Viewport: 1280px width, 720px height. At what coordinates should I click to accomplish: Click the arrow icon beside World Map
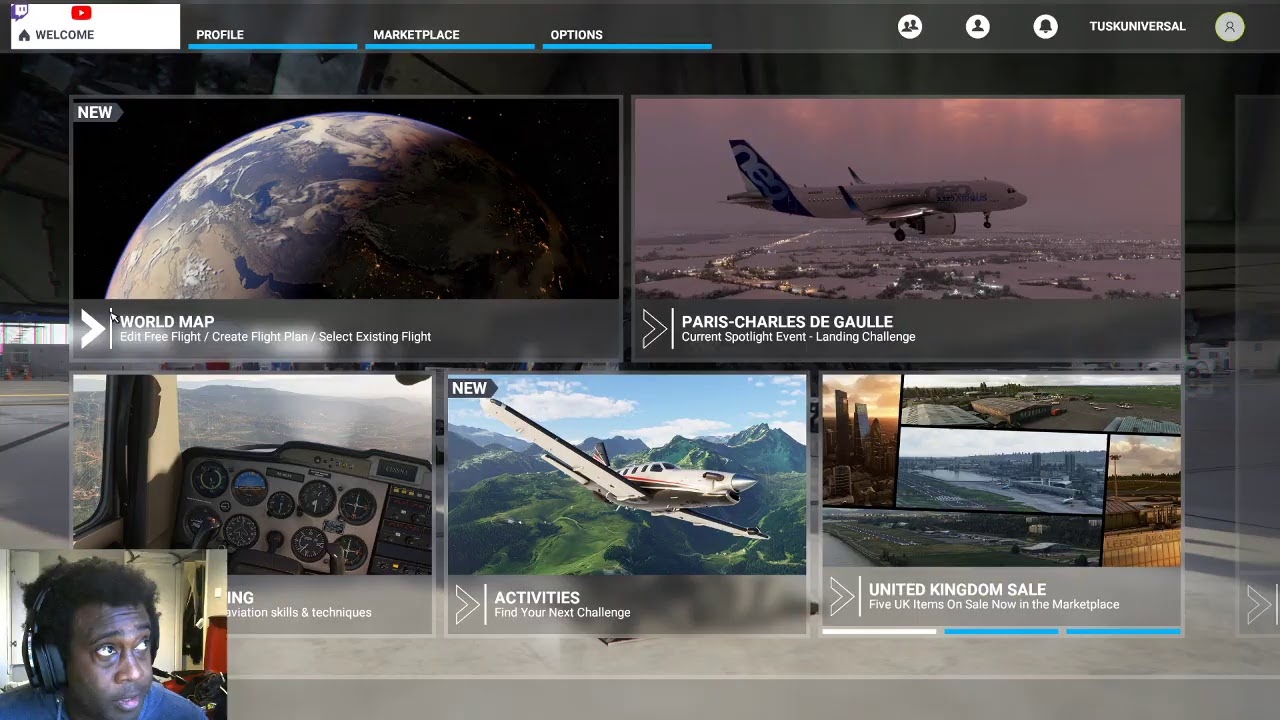click(x=93, y=329)
